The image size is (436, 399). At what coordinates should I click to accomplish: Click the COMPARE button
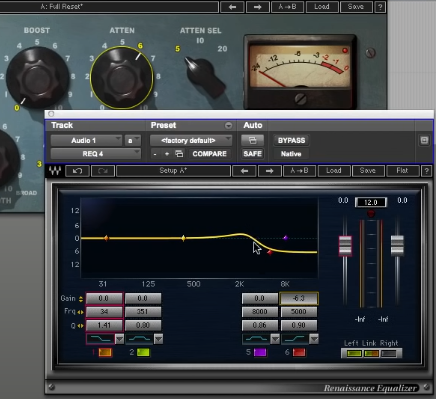(209, 154)
